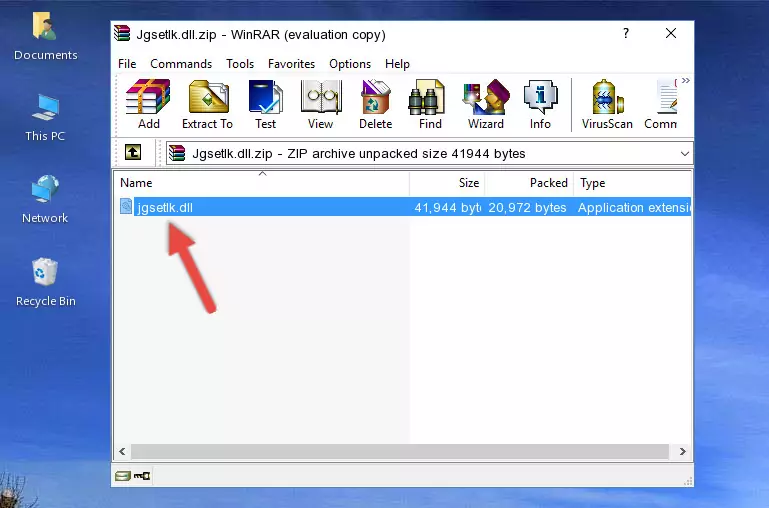Viewport: 769px width, 508px height.
Task: Open the Recycle Bin desktop icon
Action: [46, 282]
